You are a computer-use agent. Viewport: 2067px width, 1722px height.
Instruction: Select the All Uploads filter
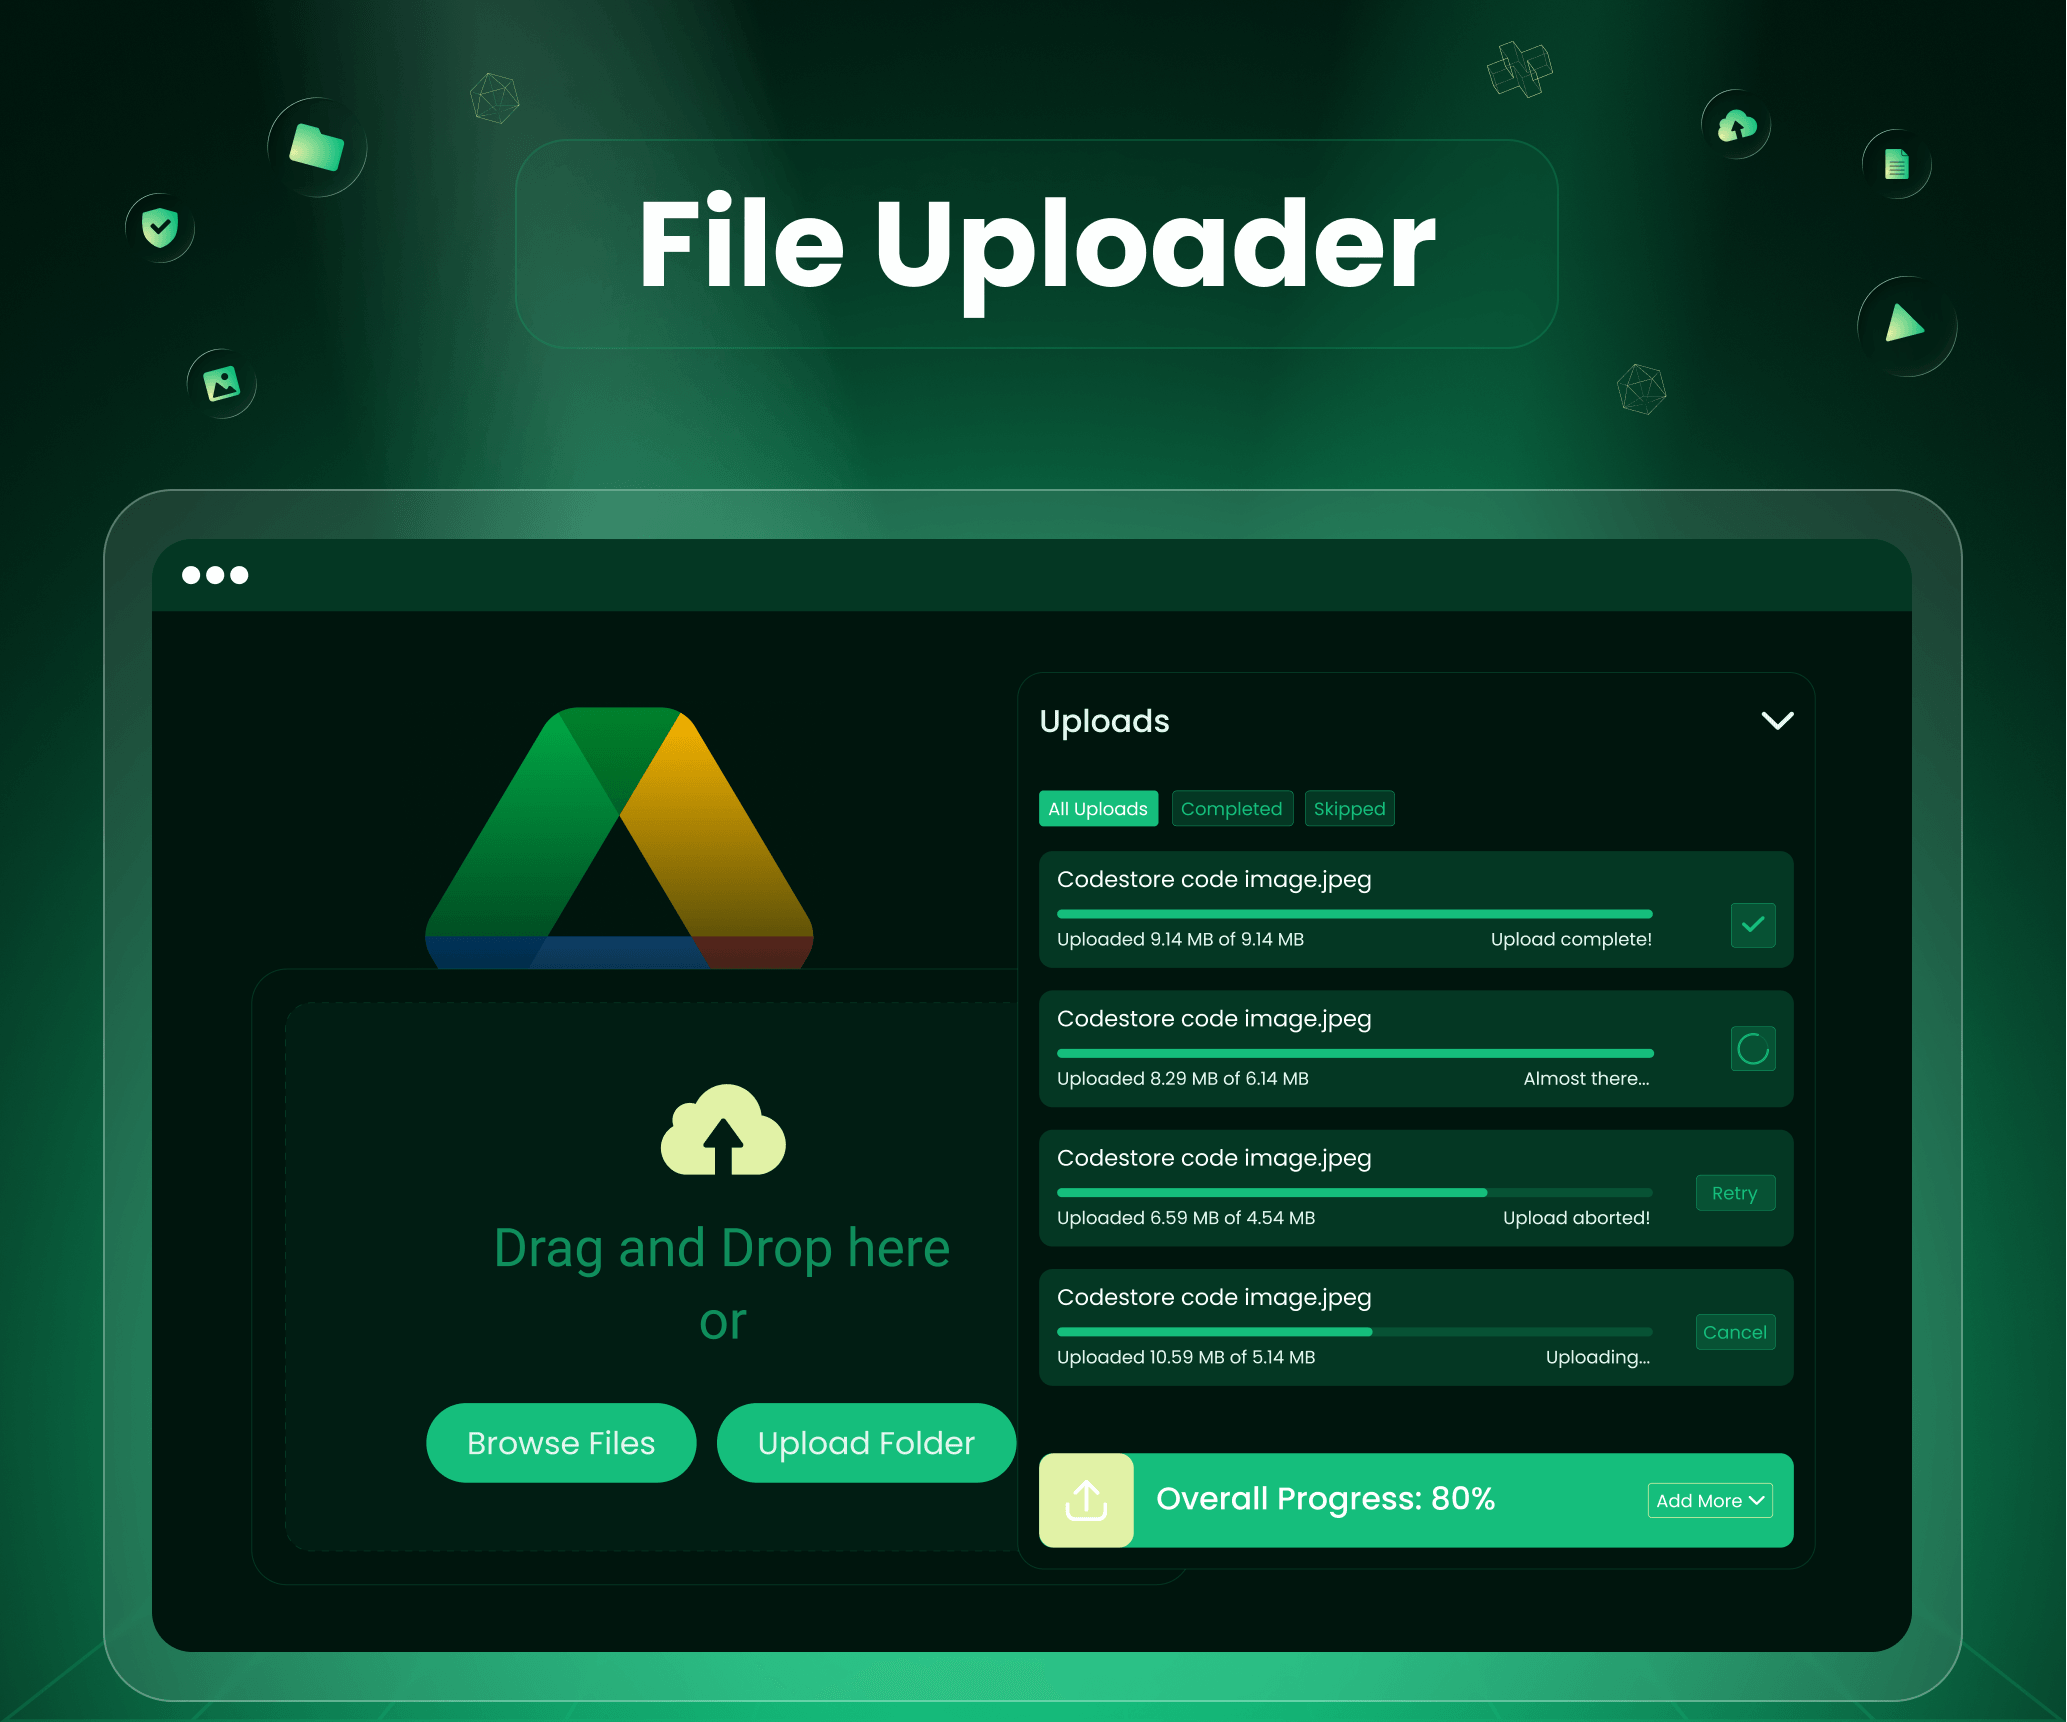click(x=1097, y=808)
